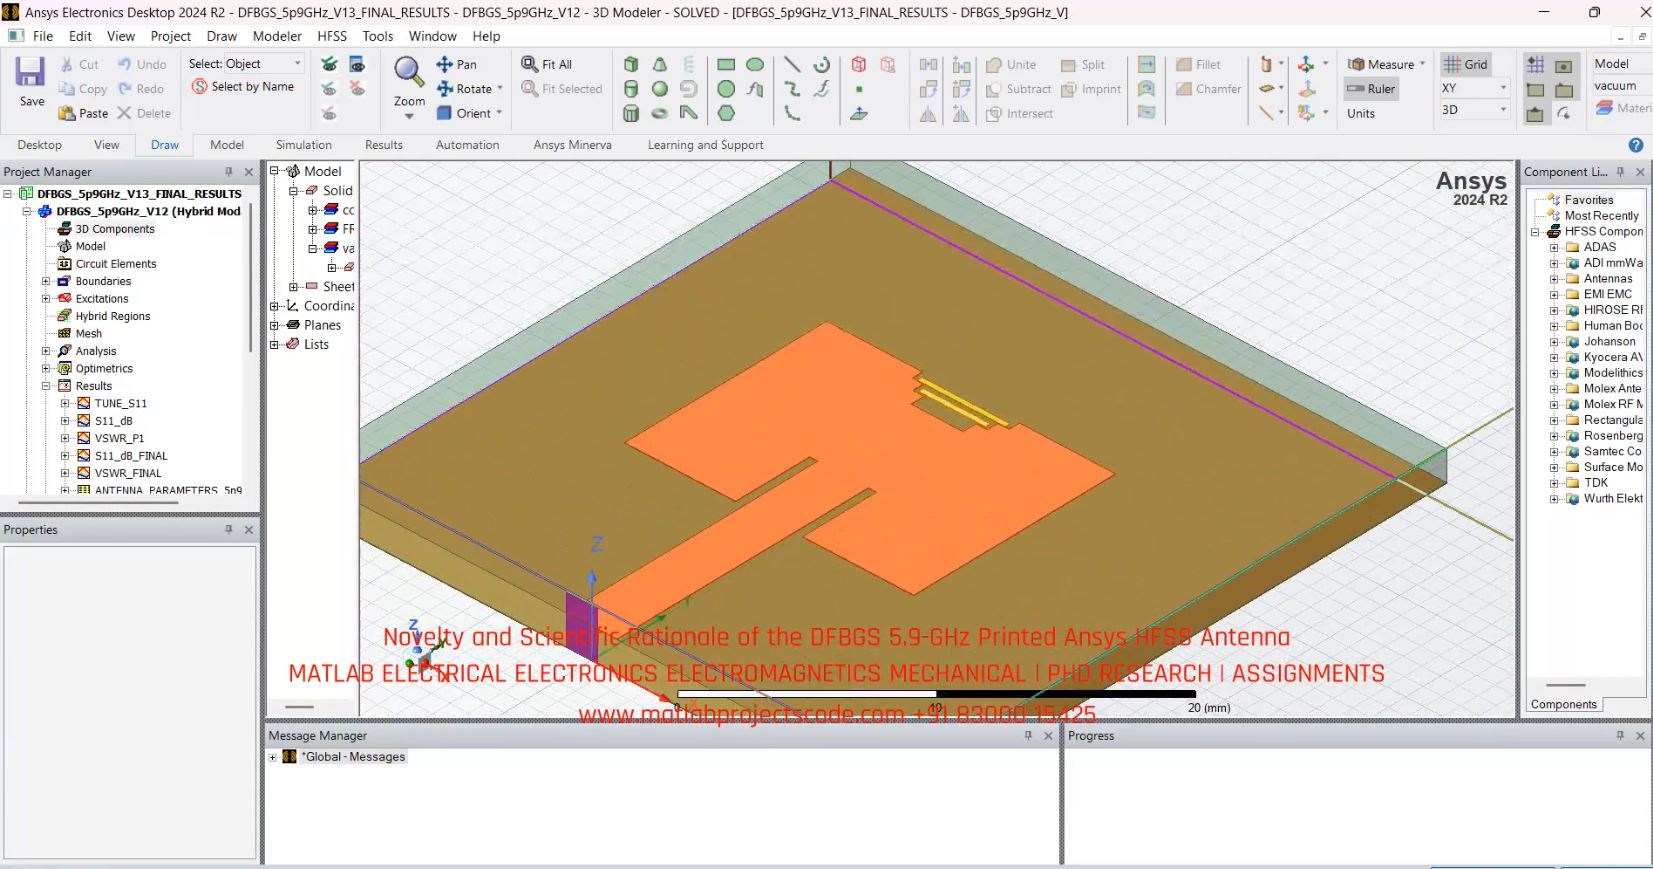
Task: Expand the Excitations tree node
Action: (x=46, y=298)
